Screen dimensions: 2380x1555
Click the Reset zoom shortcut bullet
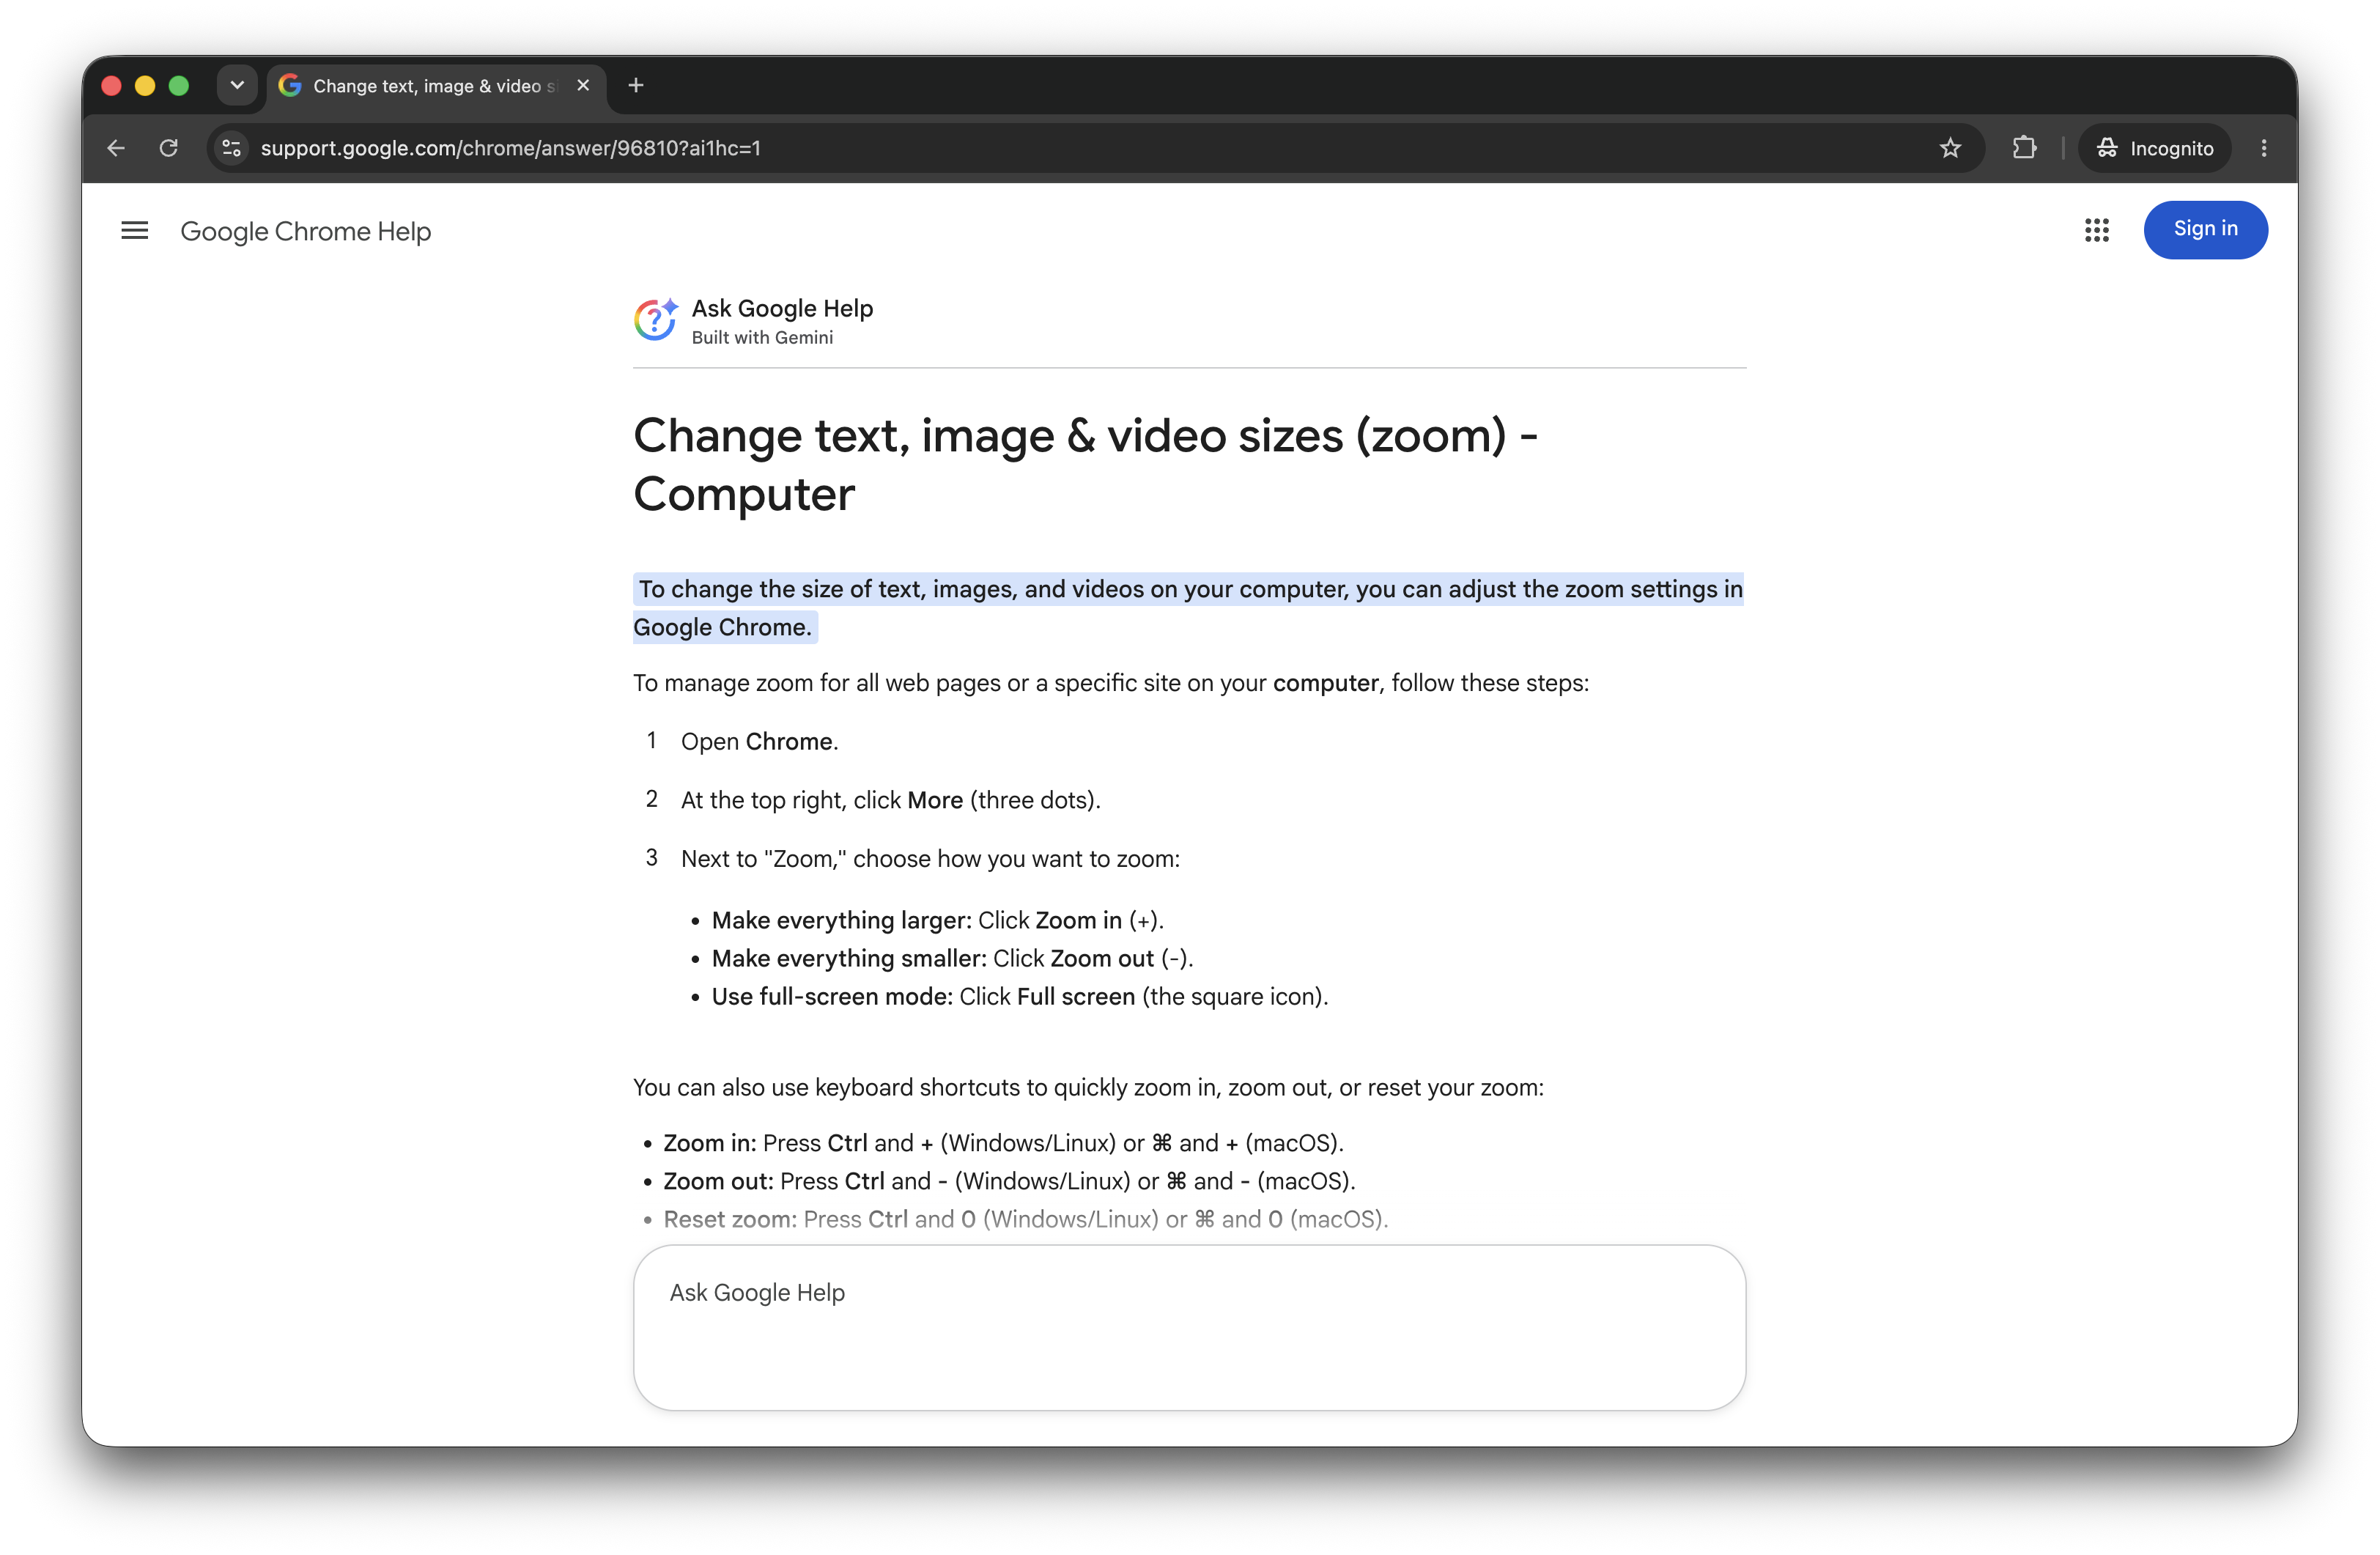pos(1025,1219)
